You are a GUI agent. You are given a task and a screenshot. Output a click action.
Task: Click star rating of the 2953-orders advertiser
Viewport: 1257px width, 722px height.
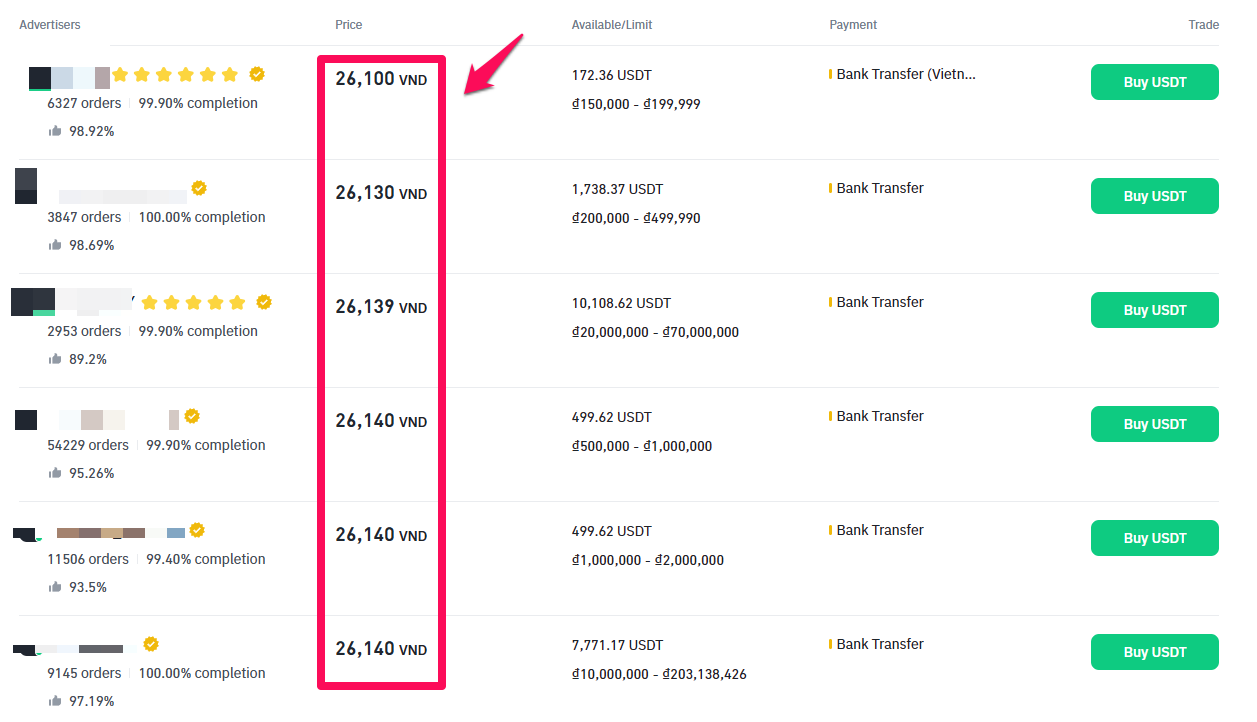pyautogui.click(x=193, y=302)
